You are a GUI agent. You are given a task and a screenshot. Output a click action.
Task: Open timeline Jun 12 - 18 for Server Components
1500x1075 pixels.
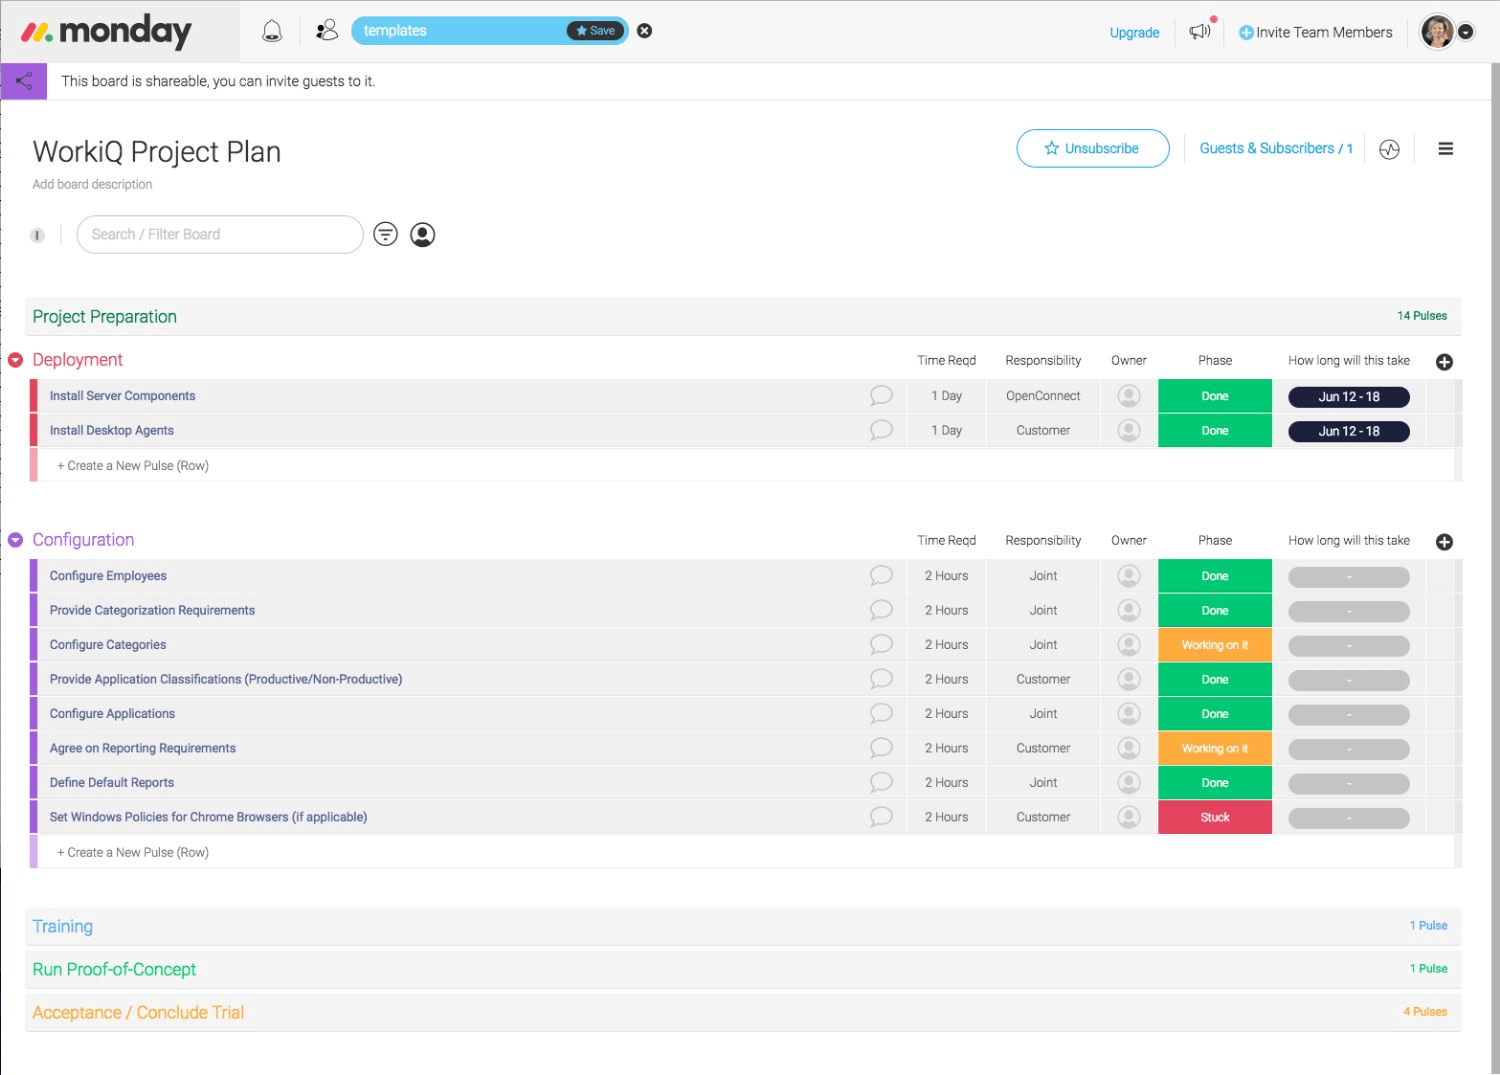[x=1349, y=397]
